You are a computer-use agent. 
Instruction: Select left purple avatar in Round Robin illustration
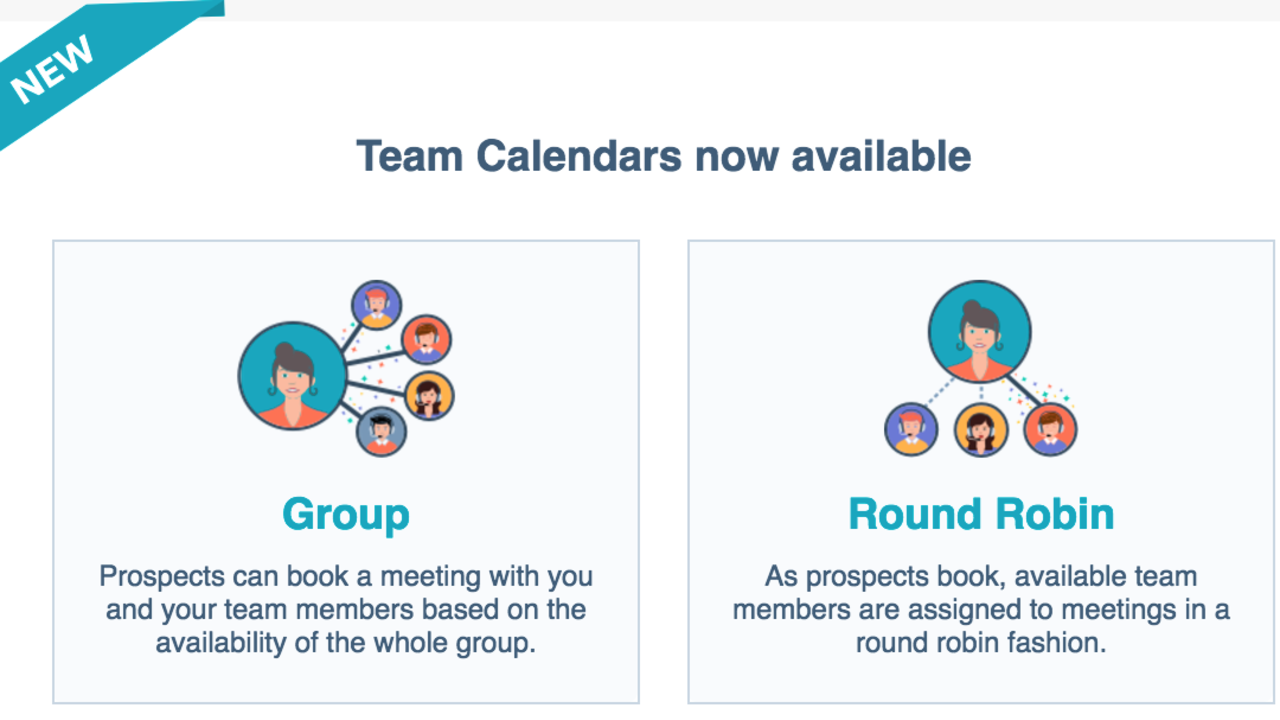point(911,429)
